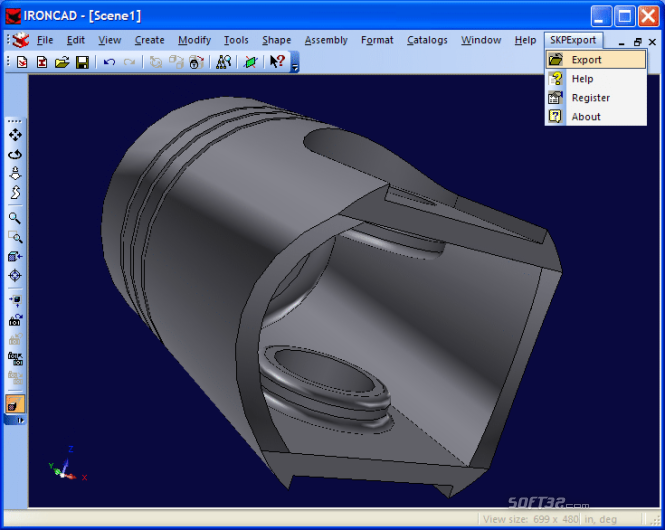Viewport: 665px width, 530px height.
Task: Toggle the highlighted Perspective camera button
Action: (x=15, y=404)
